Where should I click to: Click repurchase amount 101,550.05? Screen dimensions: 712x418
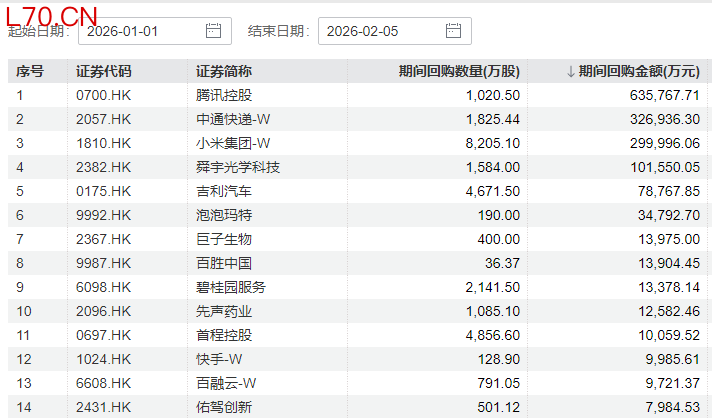(665, 167)
